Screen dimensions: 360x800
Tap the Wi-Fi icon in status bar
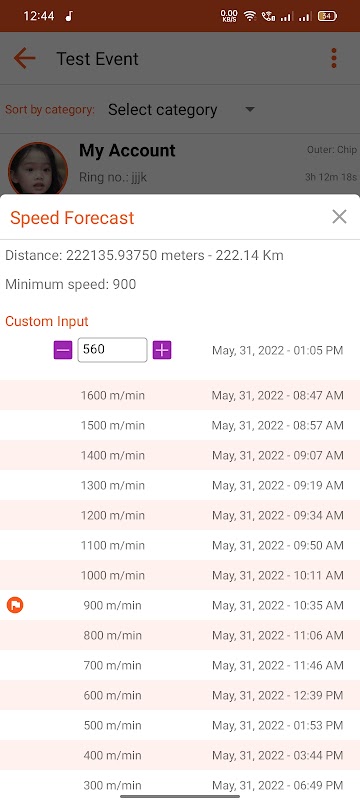(x=250, y=16)
